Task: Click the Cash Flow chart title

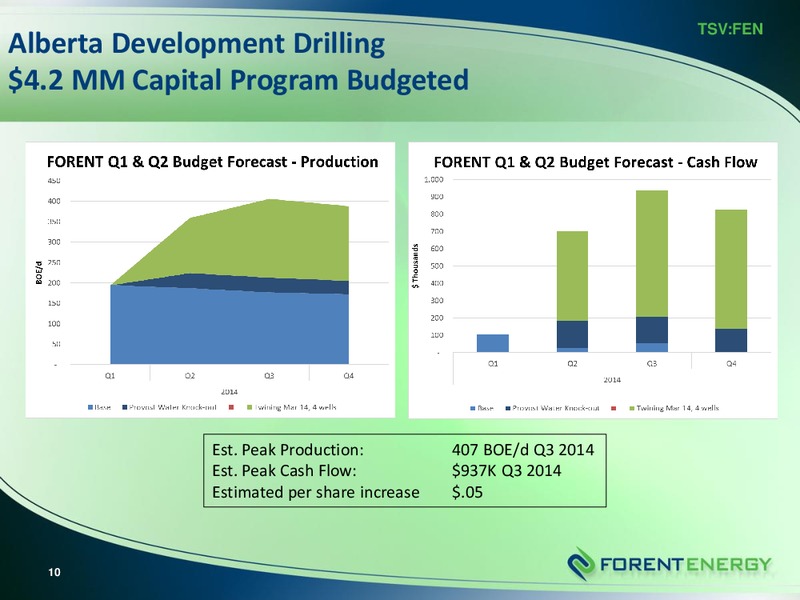Action: [x=595, y=162]
